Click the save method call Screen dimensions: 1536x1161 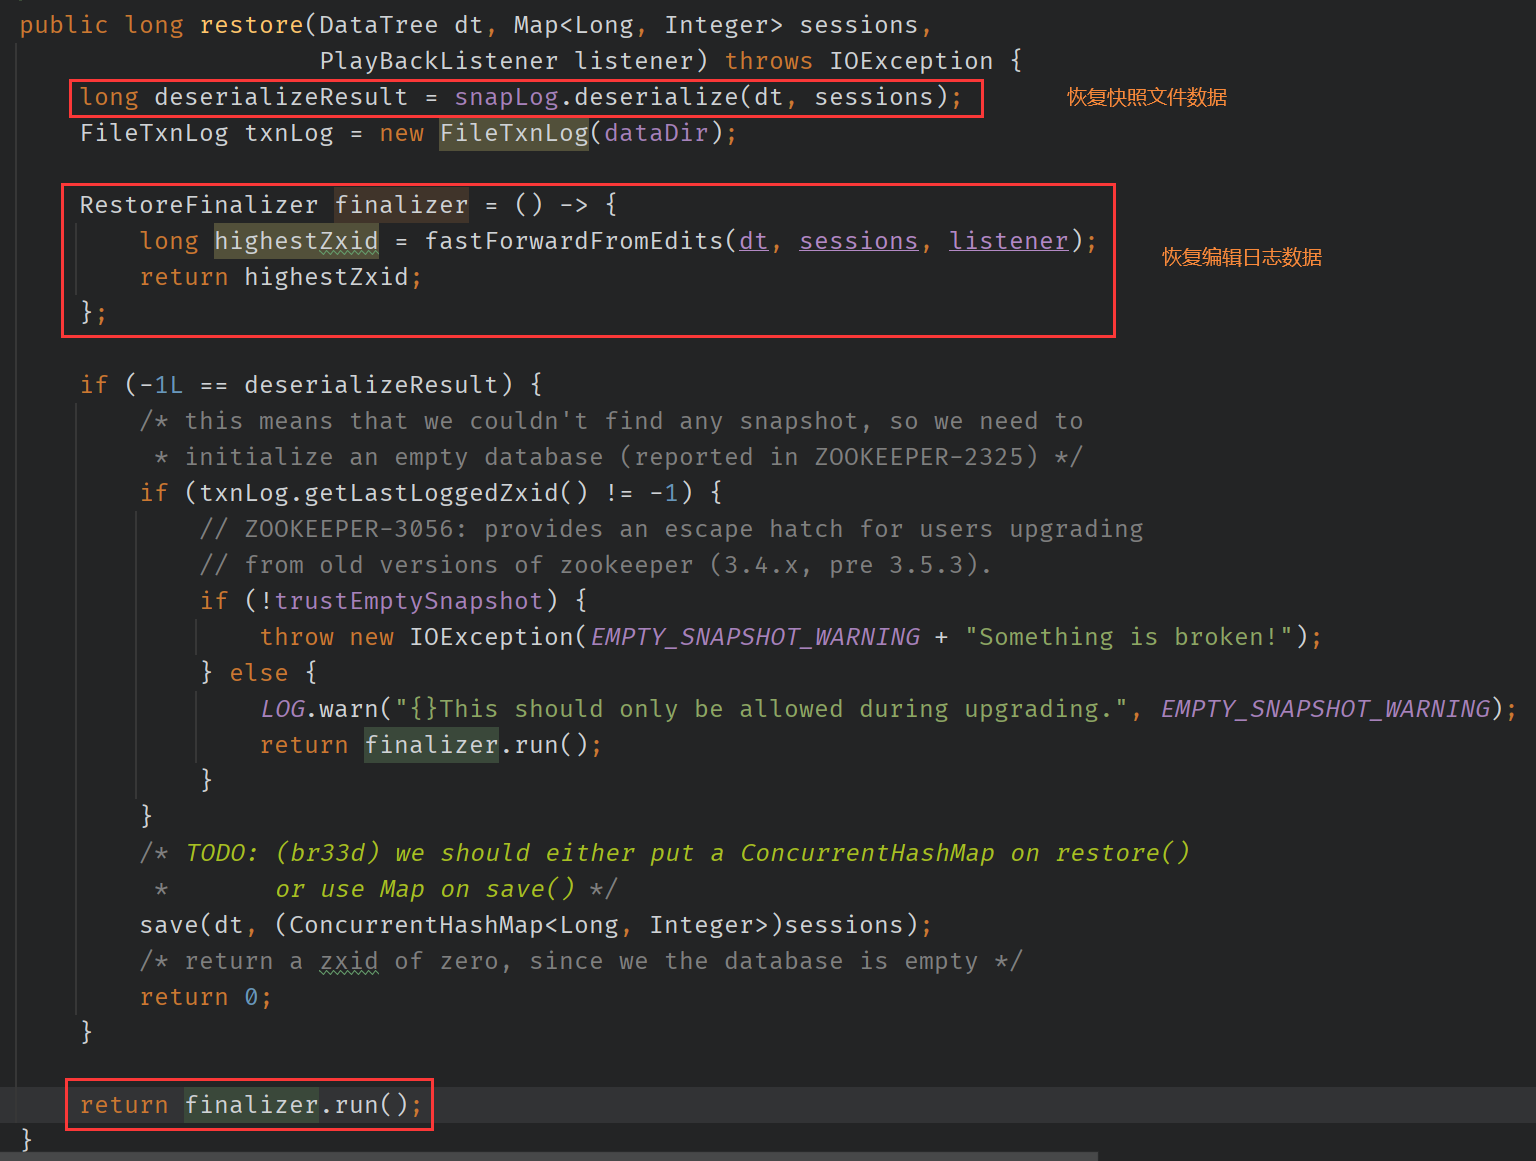(x=169, y=925)
